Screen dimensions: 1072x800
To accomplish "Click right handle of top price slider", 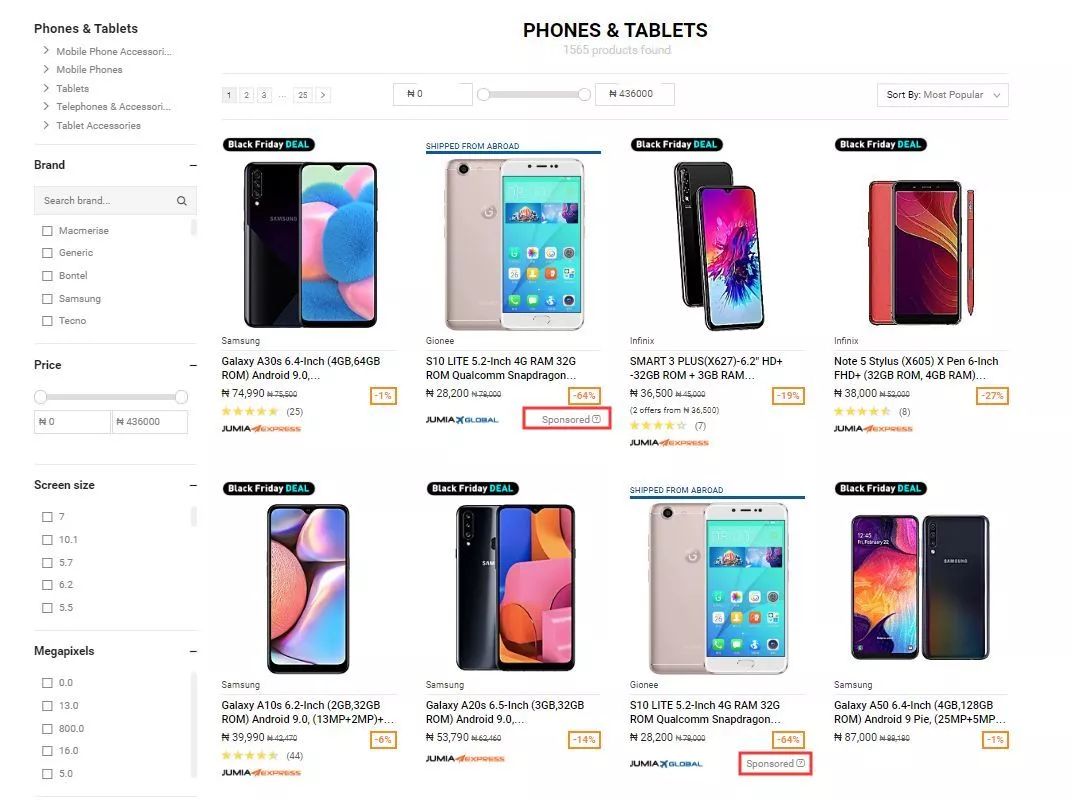I will 585,94.
